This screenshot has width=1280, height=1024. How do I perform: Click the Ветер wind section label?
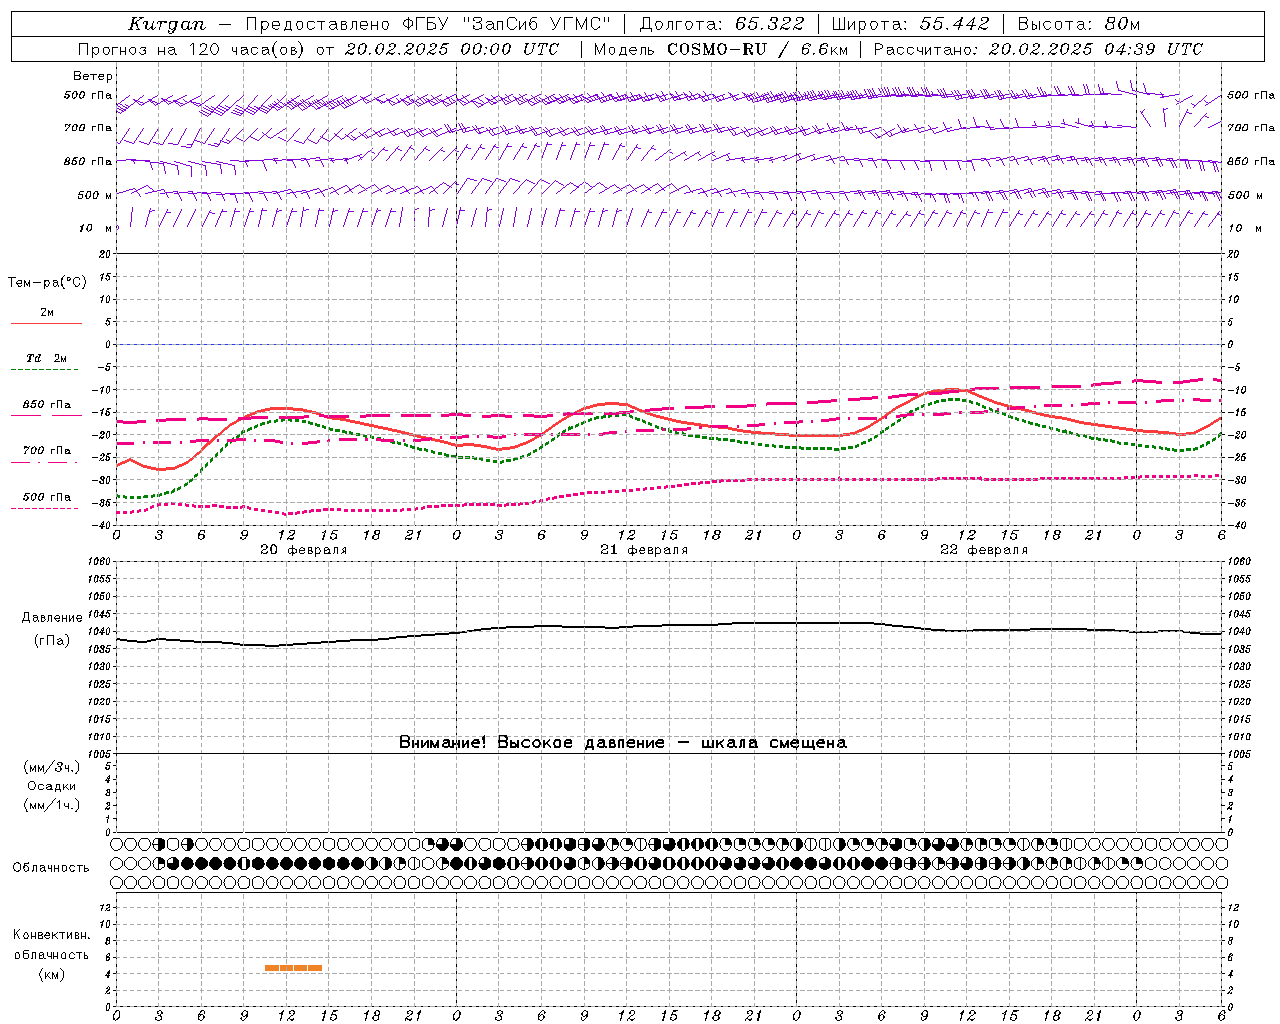(x=93, y=76)
